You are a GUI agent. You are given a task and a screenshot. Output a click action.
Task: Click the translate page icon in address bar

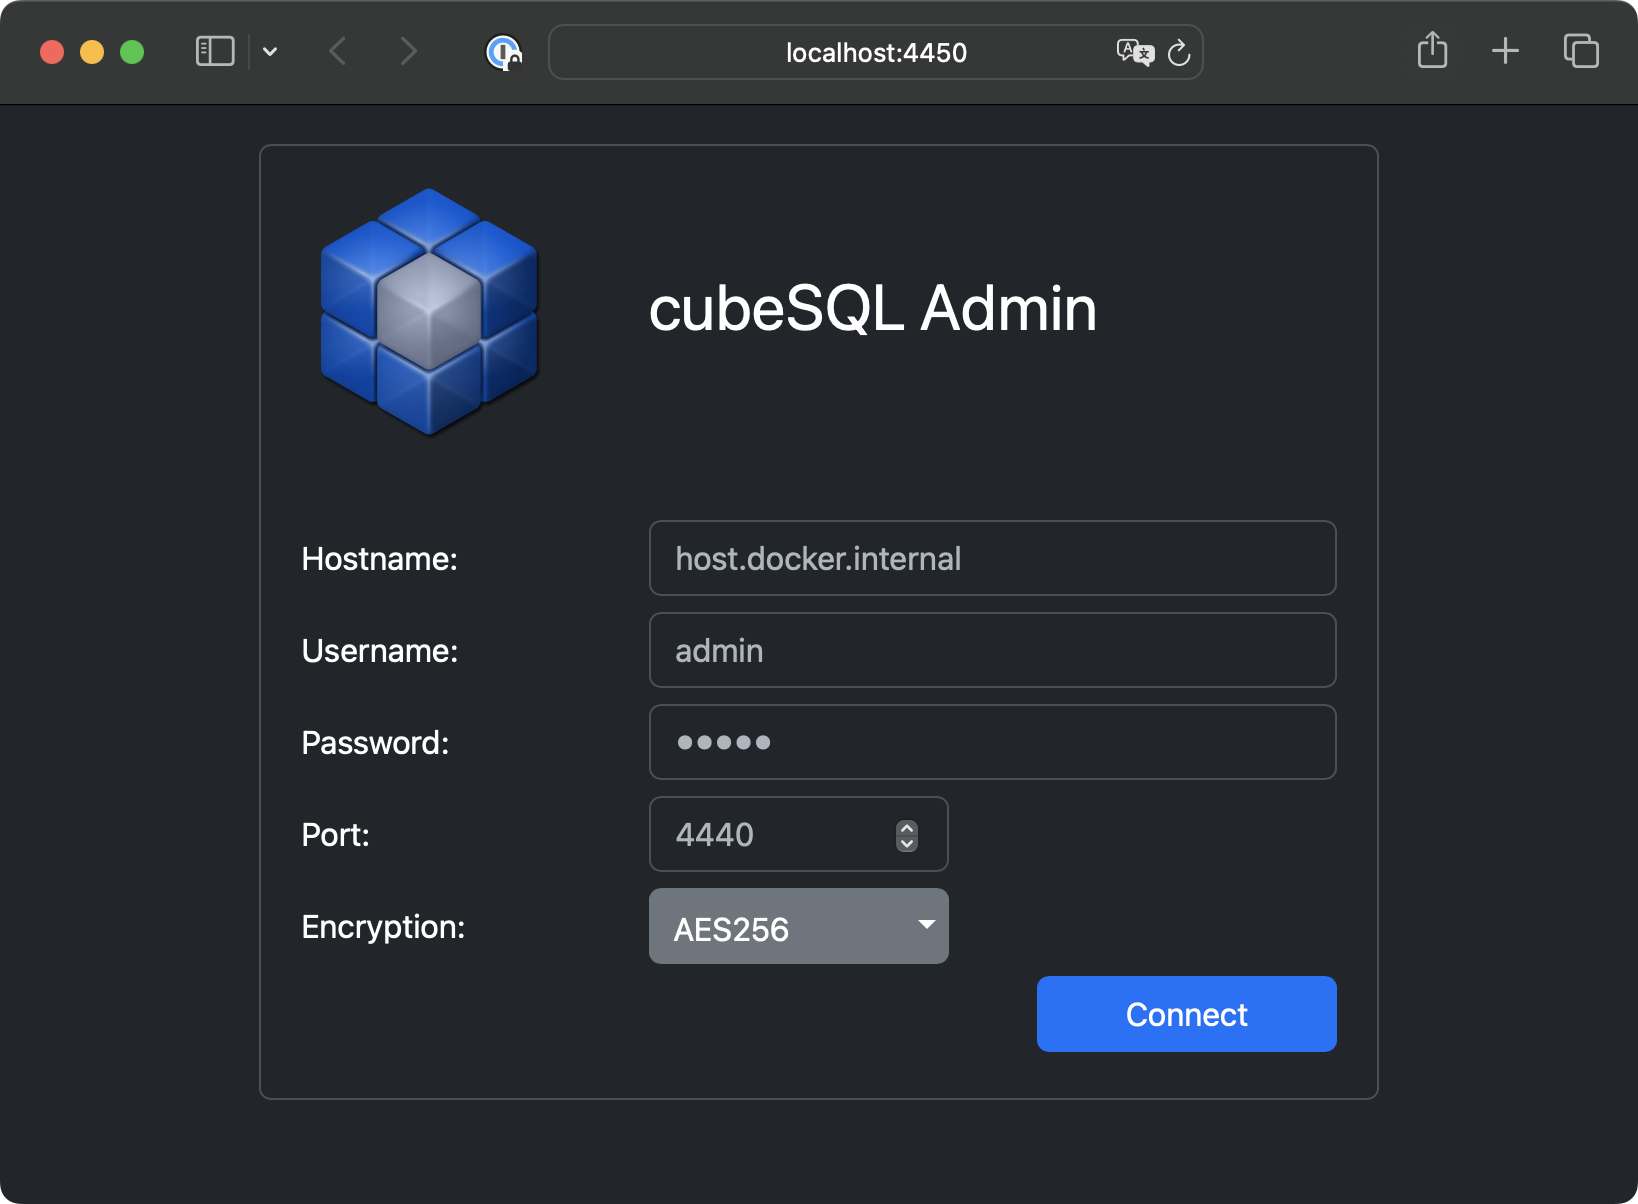1135,52
